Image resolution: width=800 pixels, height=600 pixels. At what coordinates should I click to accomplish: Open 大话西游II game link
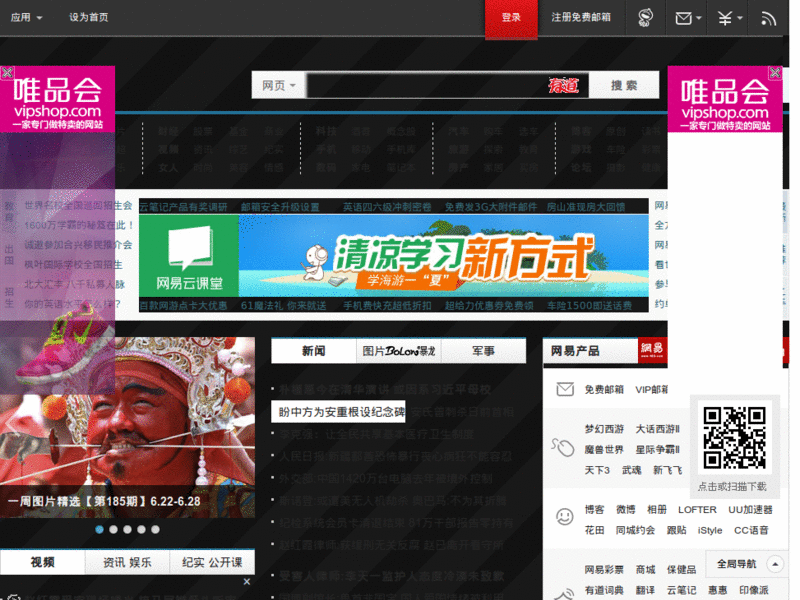tap(657, 429)
